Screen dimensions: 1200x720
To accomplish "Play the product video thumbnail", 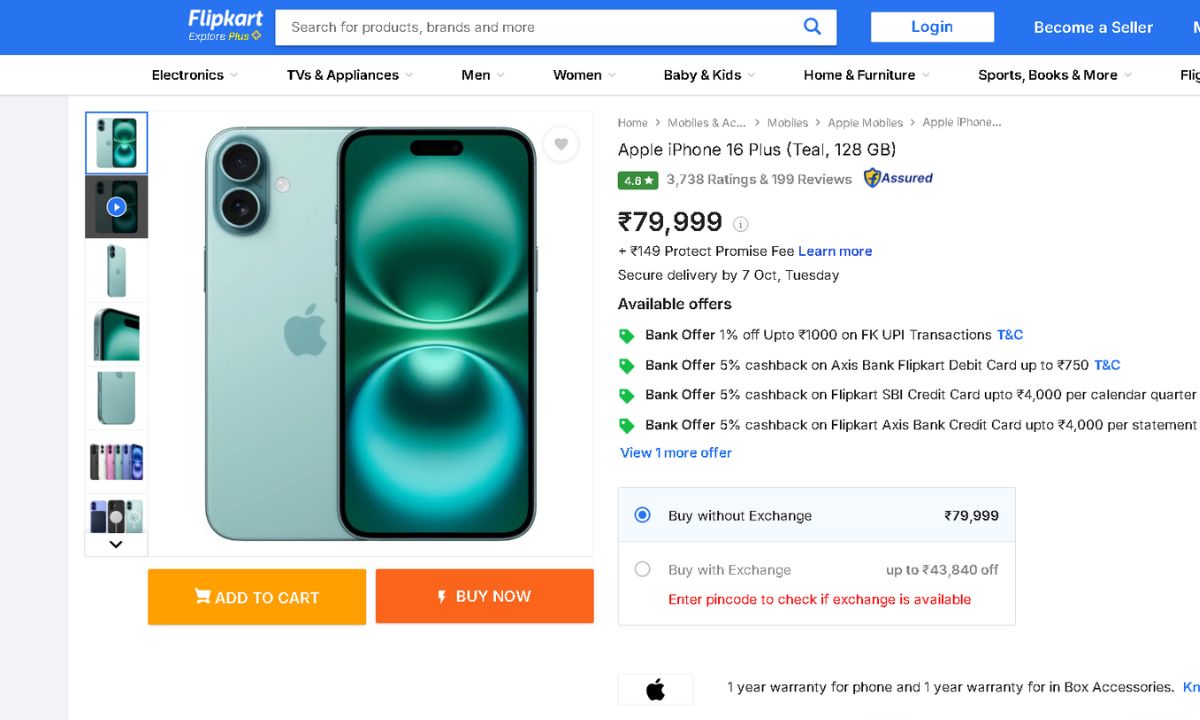I will (x=116, y=207).
